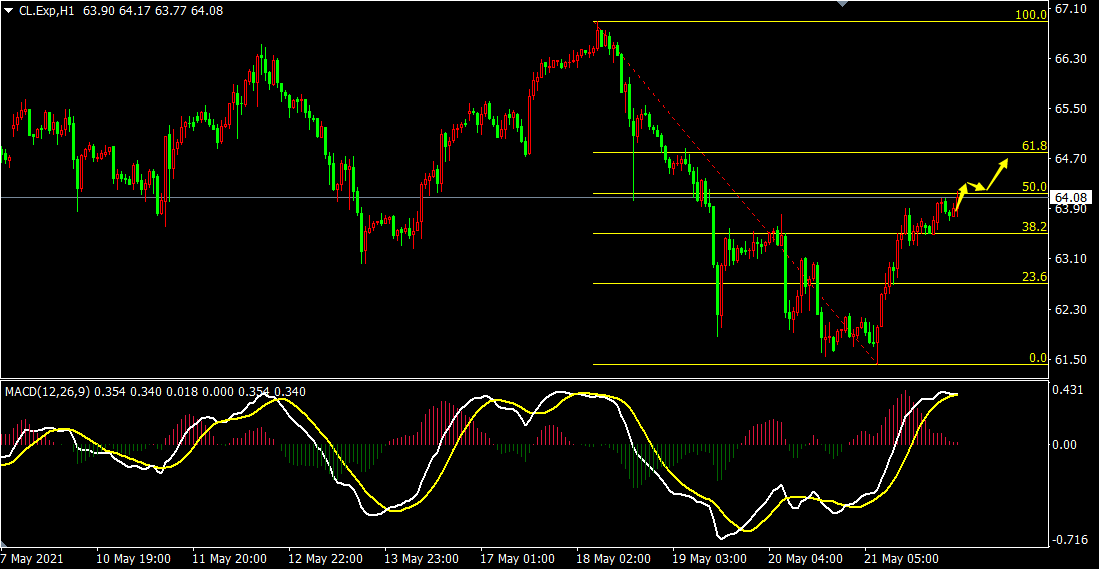Click the 21 May 05:00 time label
The image size is (1099, 569).
pos(901,558)
